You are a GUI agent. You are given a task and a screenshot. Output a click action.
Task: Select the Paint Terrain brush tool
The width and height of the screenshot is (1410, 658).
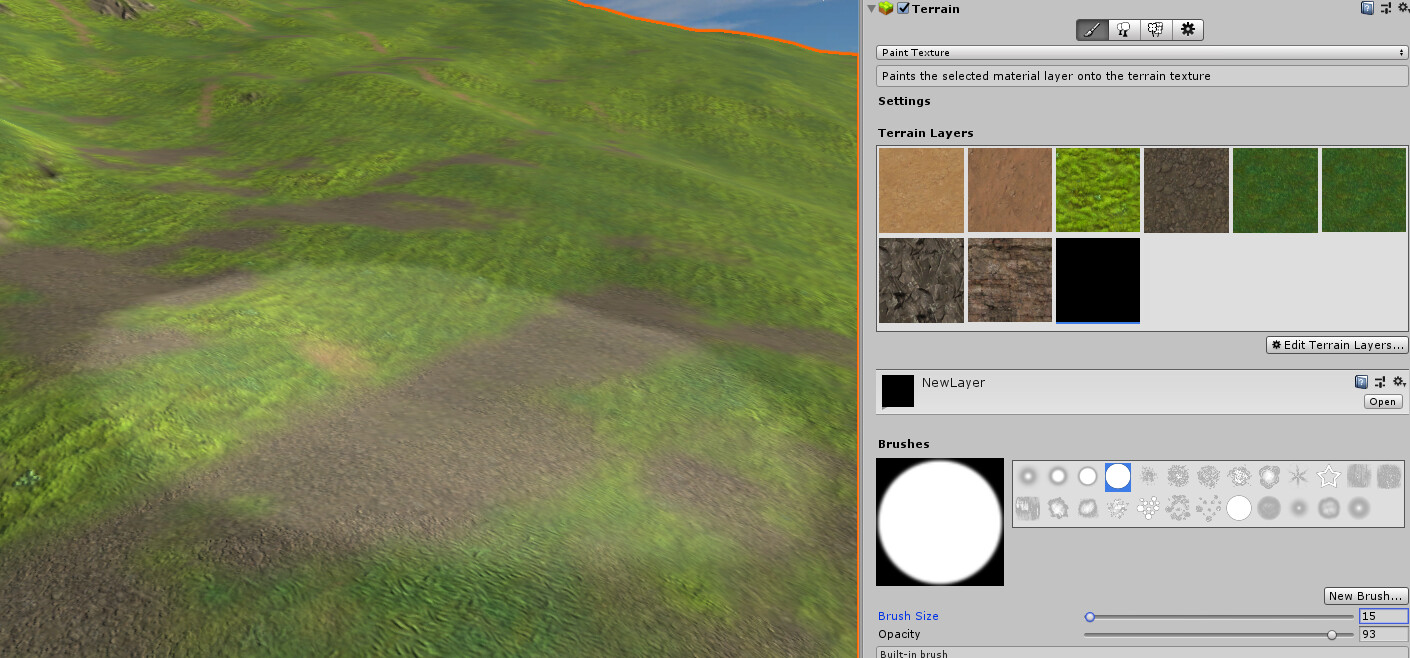click(x=1091, y=29)
